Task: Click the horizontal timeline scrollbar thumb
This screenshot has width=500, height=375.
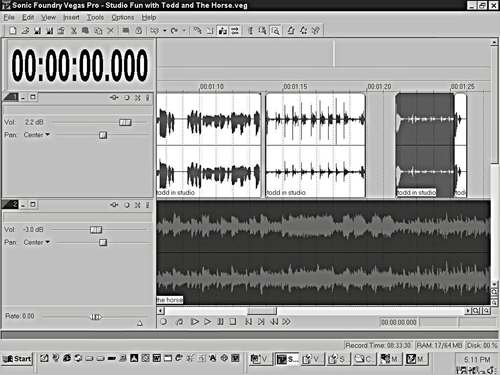Action: pos(262,311)
